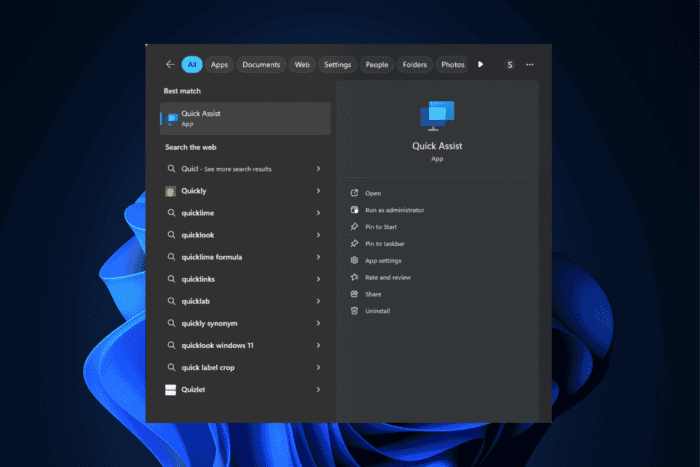
Task: Choose Pin to taskbar
Action: click(385, 244)
